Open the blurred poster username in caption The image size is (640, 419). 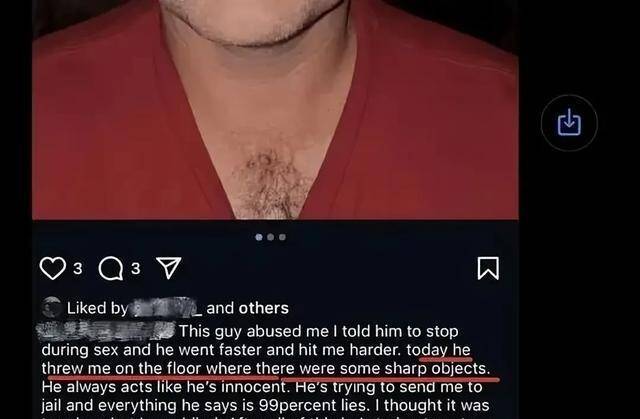pyautogui.click(x=106, y=331)
